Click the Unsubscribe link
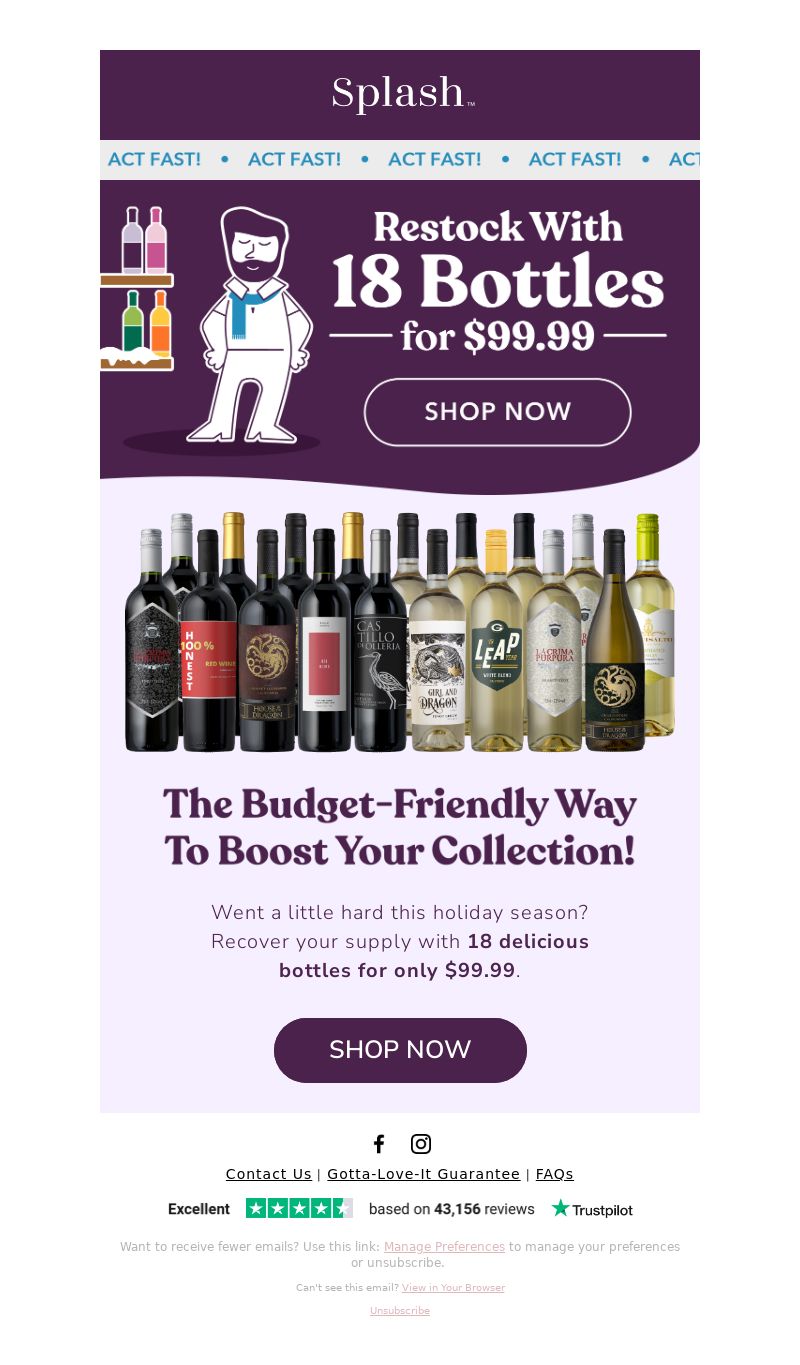Viewport: 800px width, 1365px height. 400,1311
